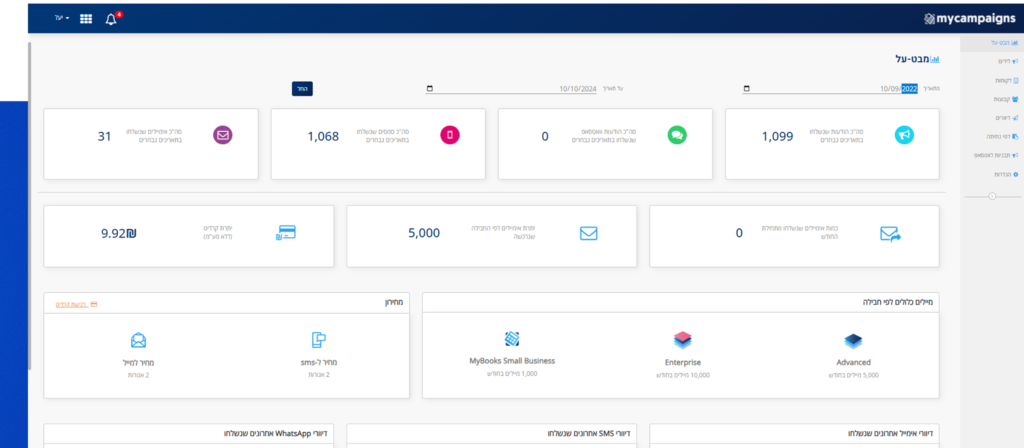This screenshot has width=1024, height=448.
Task: Click דיוורי WhatsApp אחרונים שנשלחו panel heading
Action: (x=276, y=434)
